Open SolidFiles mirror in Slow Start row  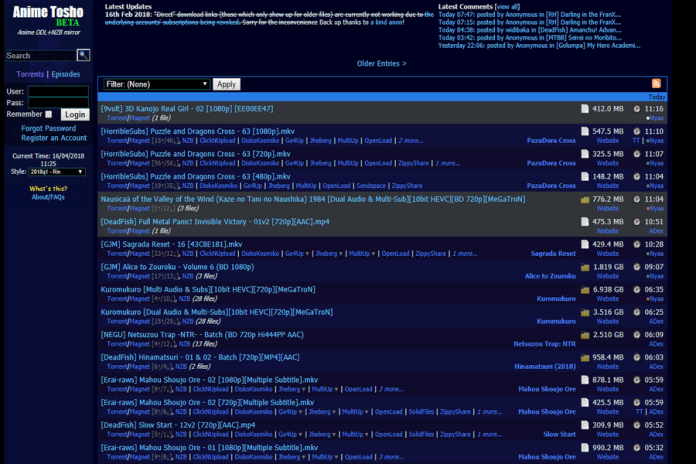pos(421,435)
